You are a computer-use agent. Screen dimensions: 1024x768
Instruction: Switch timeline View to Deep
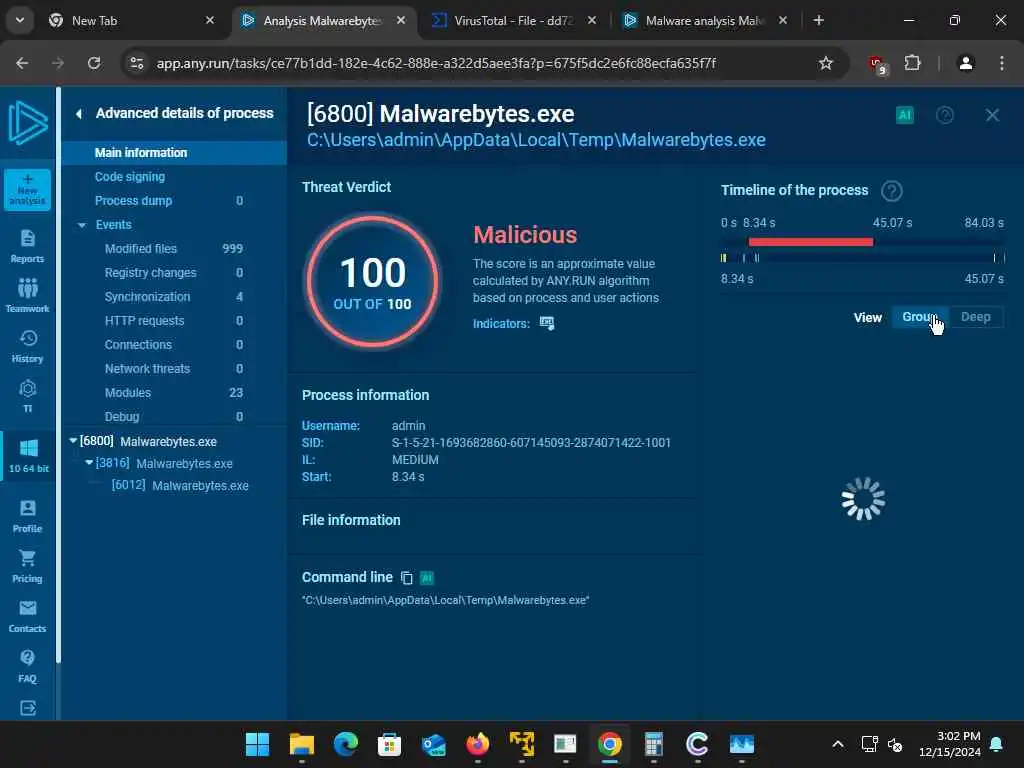976,317
